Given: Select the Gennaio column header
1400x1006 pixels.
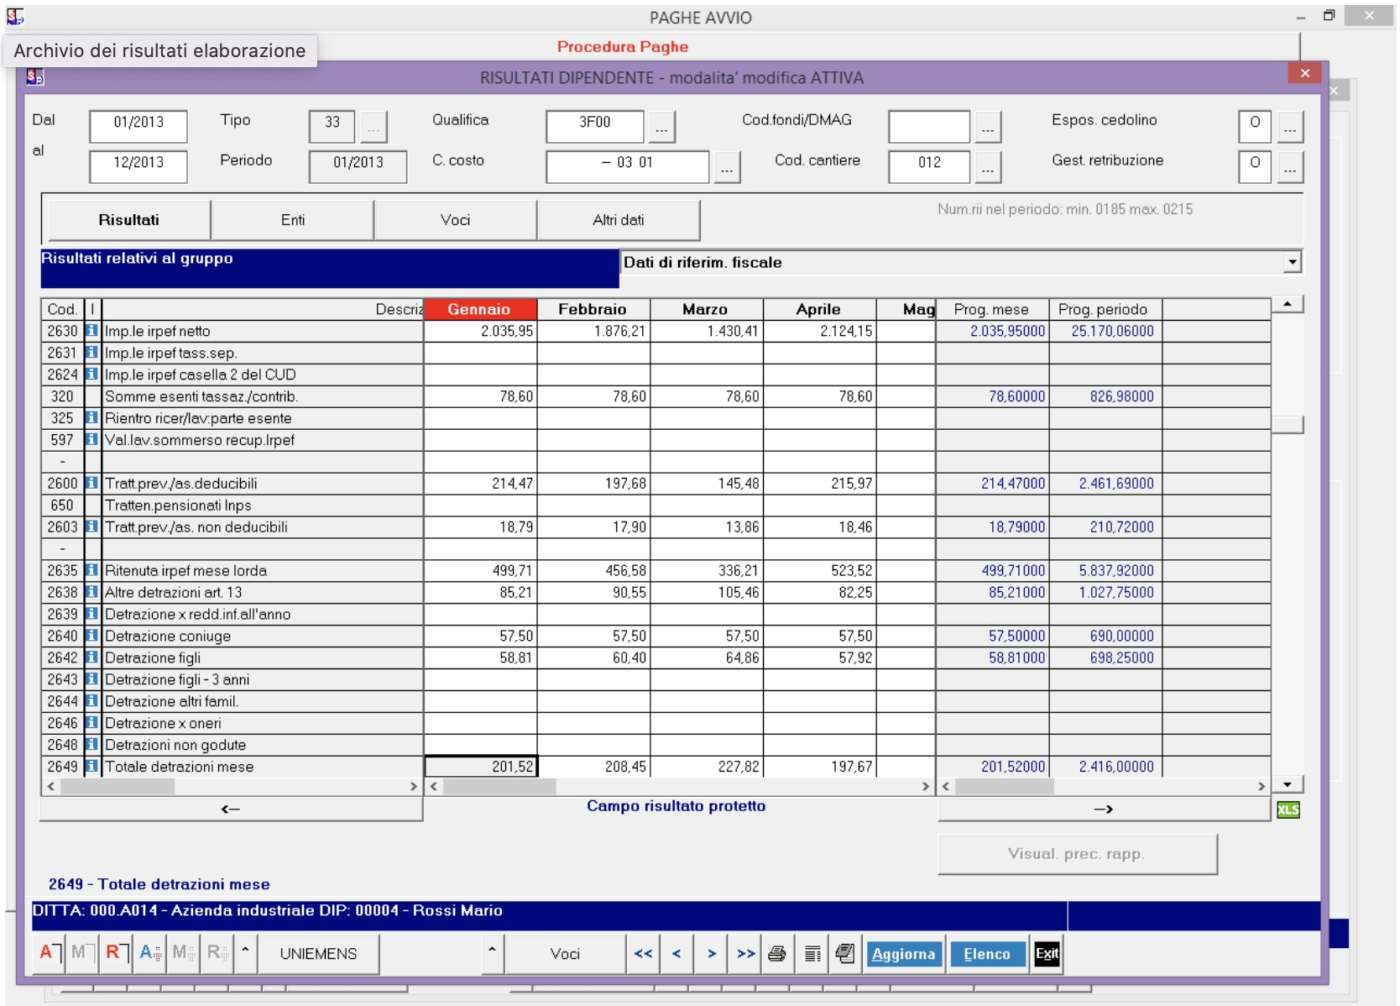Looking at the screenshot, I should pyautogui.click(x=480, y=309).
